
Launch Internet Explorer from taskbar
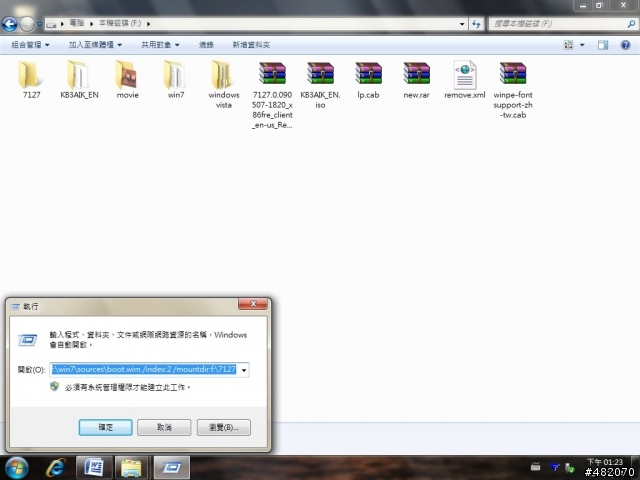[56, 468]
